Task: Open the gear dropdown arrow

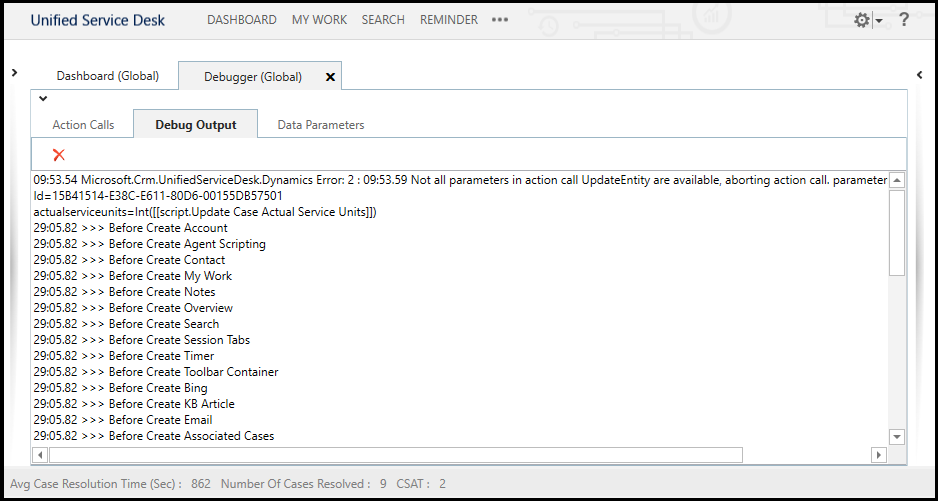Action: pos(879,21)
